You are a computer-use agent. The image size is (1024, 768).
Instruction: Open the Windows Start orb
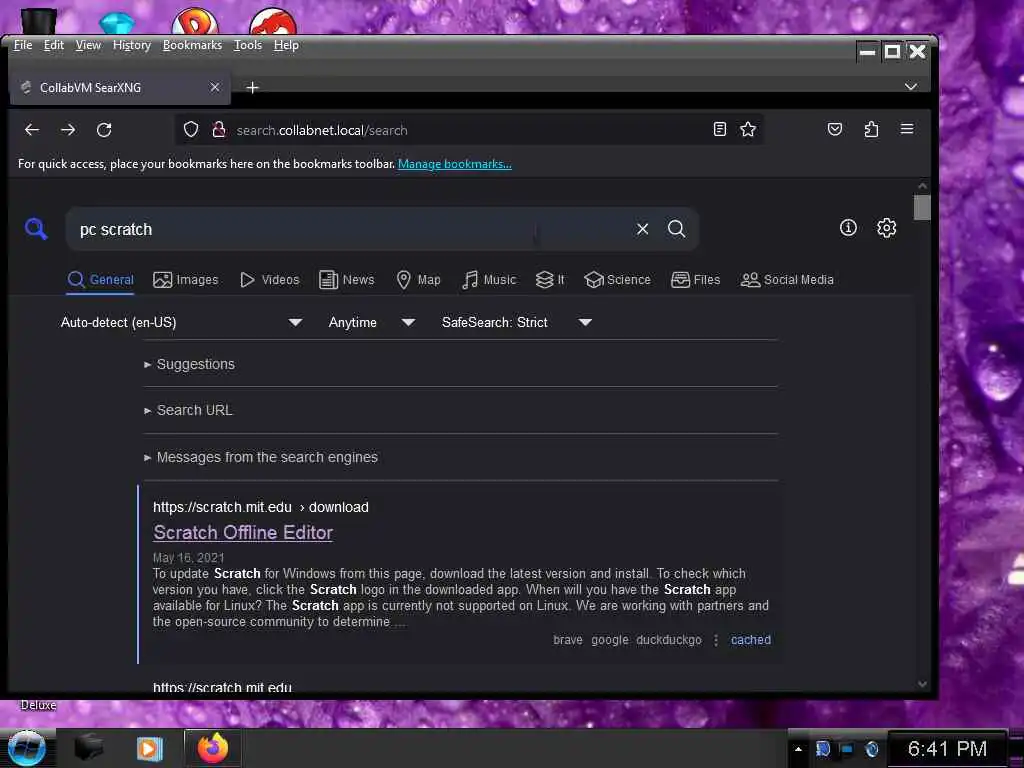coord(26,748)
